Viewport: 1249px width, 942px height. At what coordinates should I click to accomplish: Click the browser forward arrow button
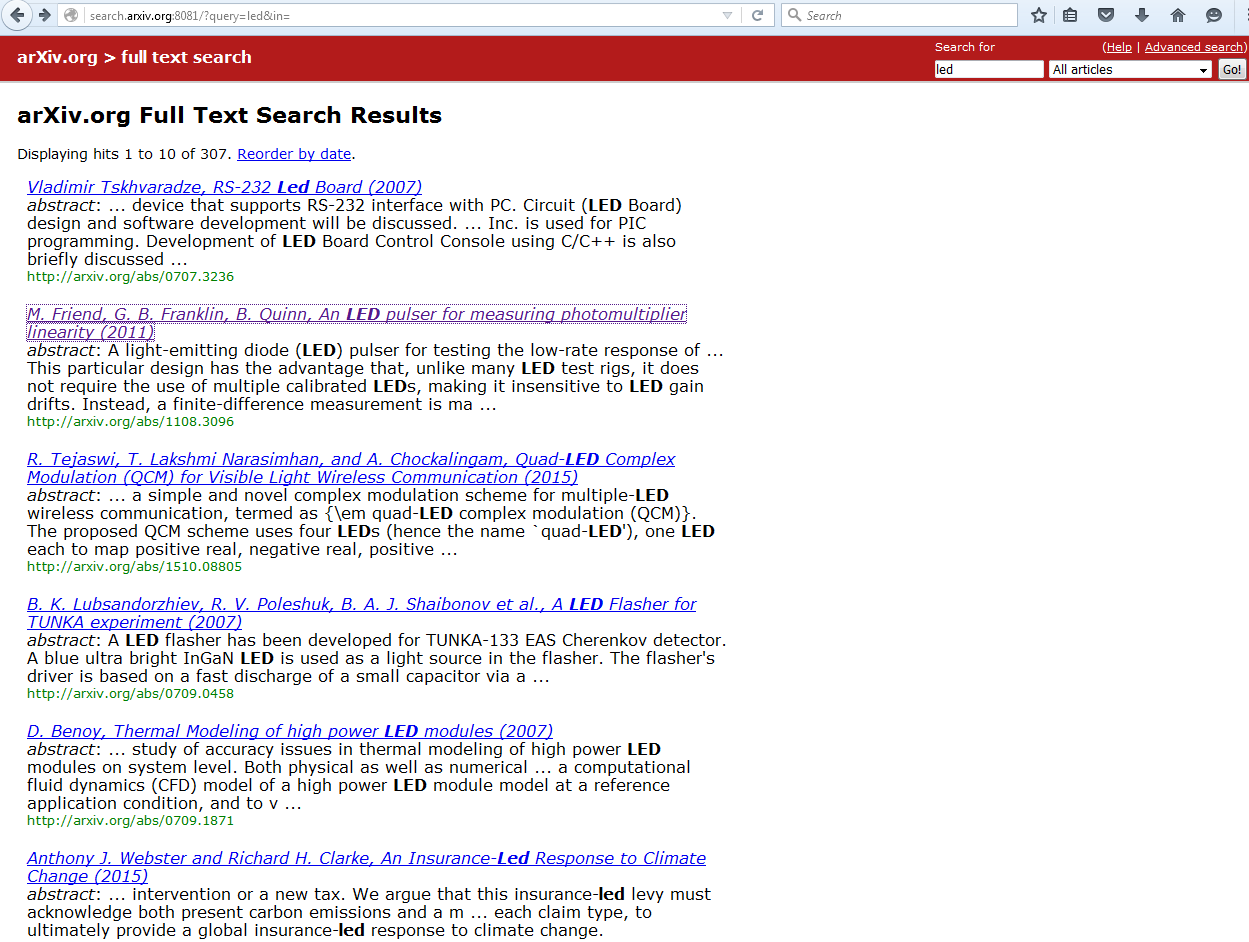[x=44, y=15]
